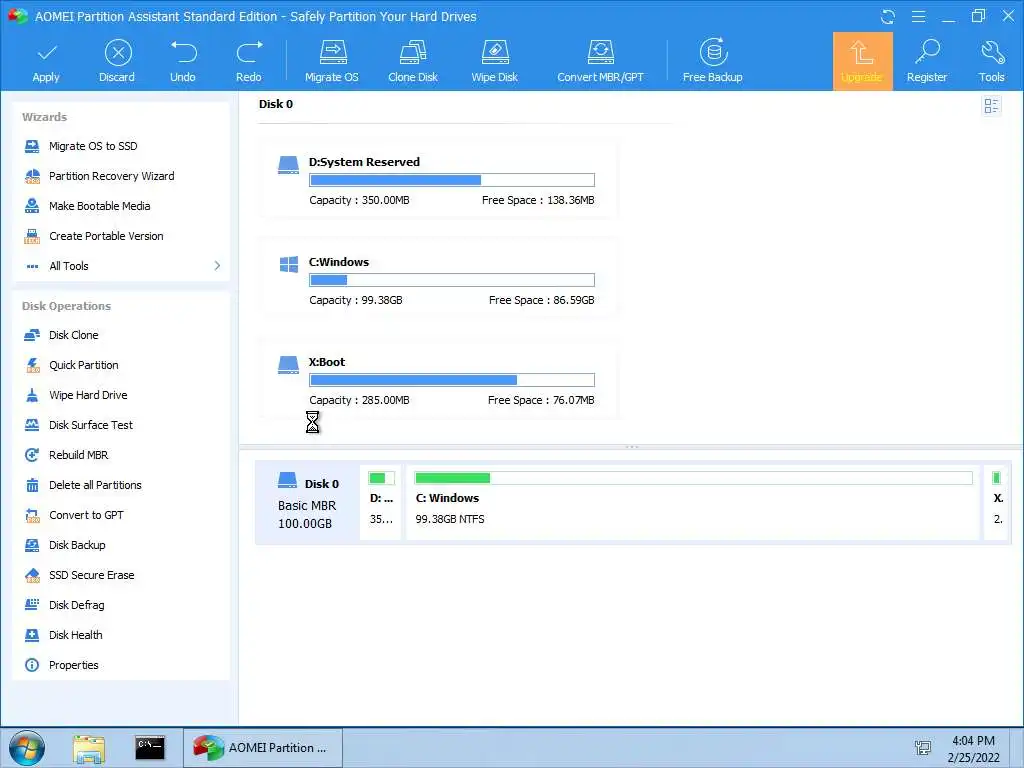
Task: Click the Delete all Partitions trash icon
Action: 32,485
